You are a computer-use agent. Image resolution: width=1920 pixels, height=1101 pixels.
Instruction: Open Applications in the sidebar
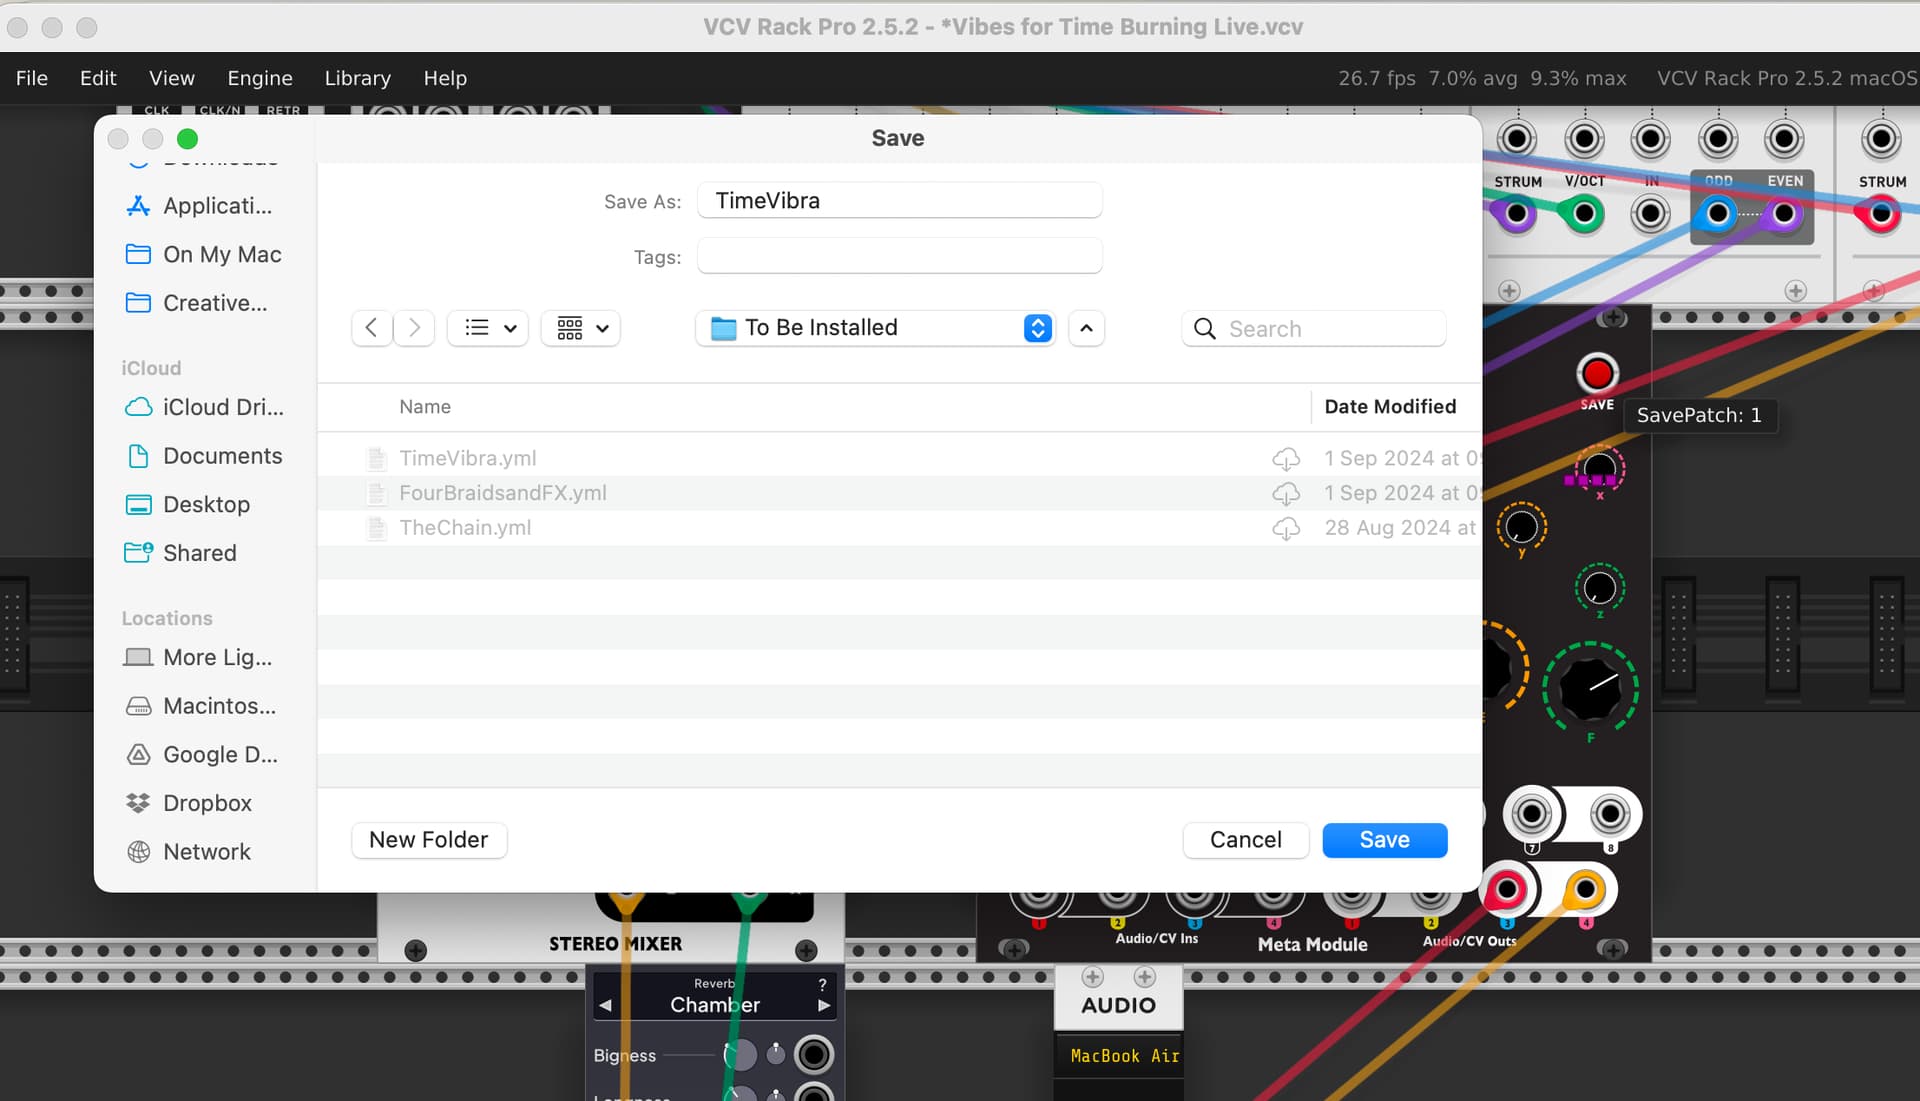click(x=200, y=206)
